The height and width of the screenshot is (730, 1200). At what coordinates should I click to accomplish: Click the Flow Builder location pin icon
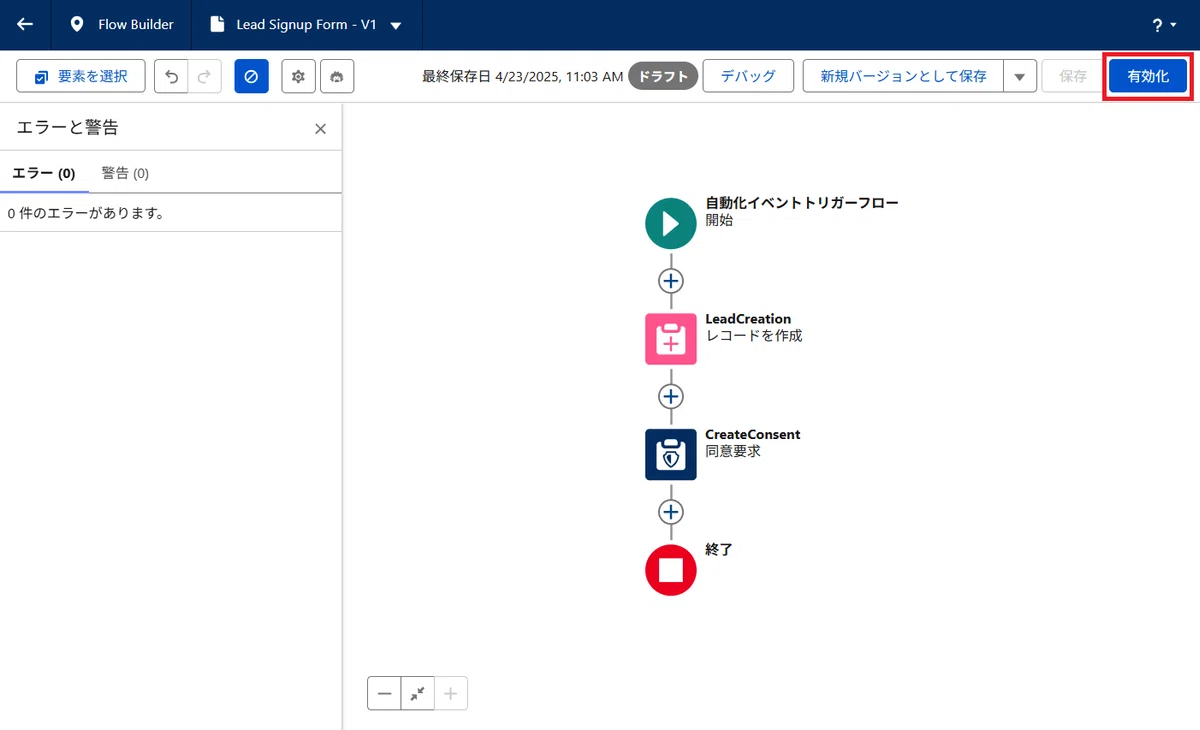click(x=77, y=25)
